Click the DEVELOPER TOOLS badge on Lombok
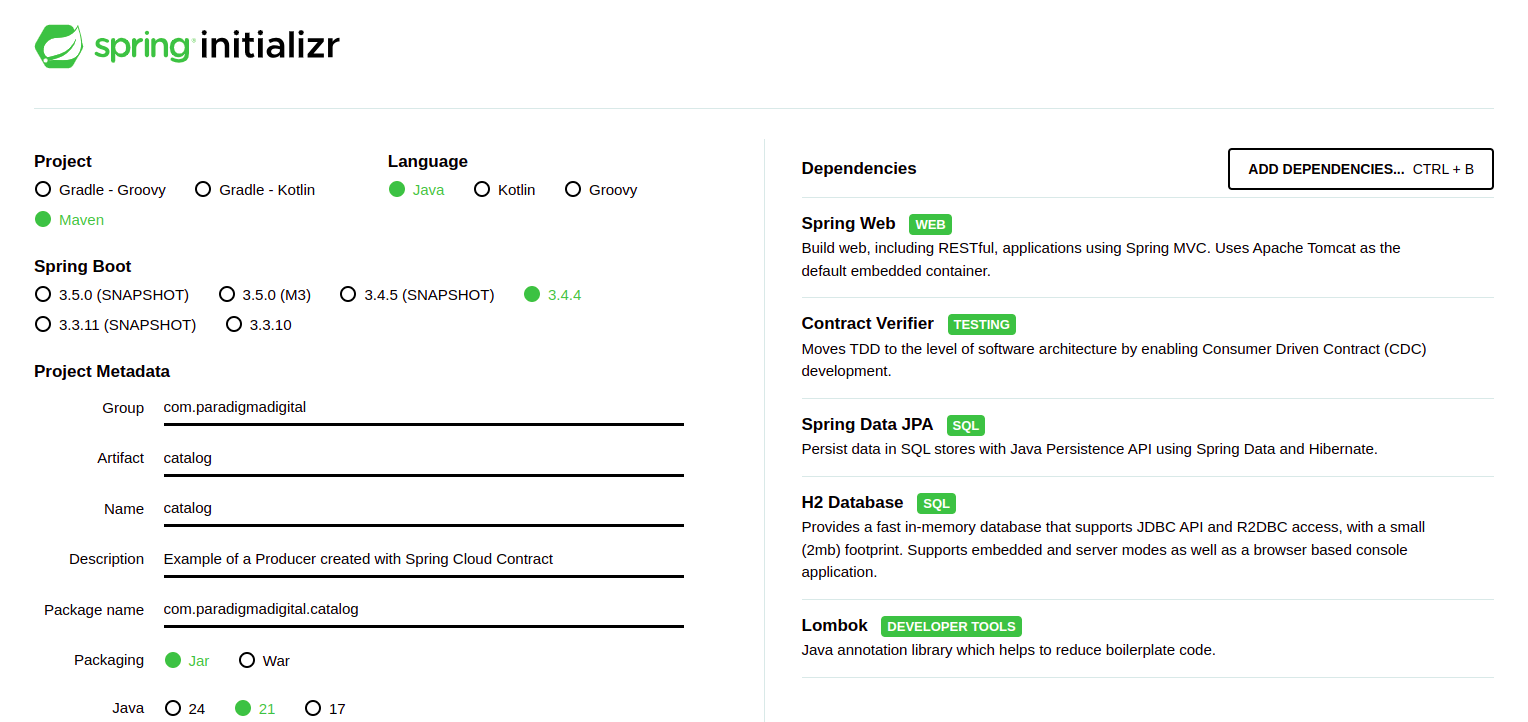This screenshot has height=722, width=1528. coord(950,626)
